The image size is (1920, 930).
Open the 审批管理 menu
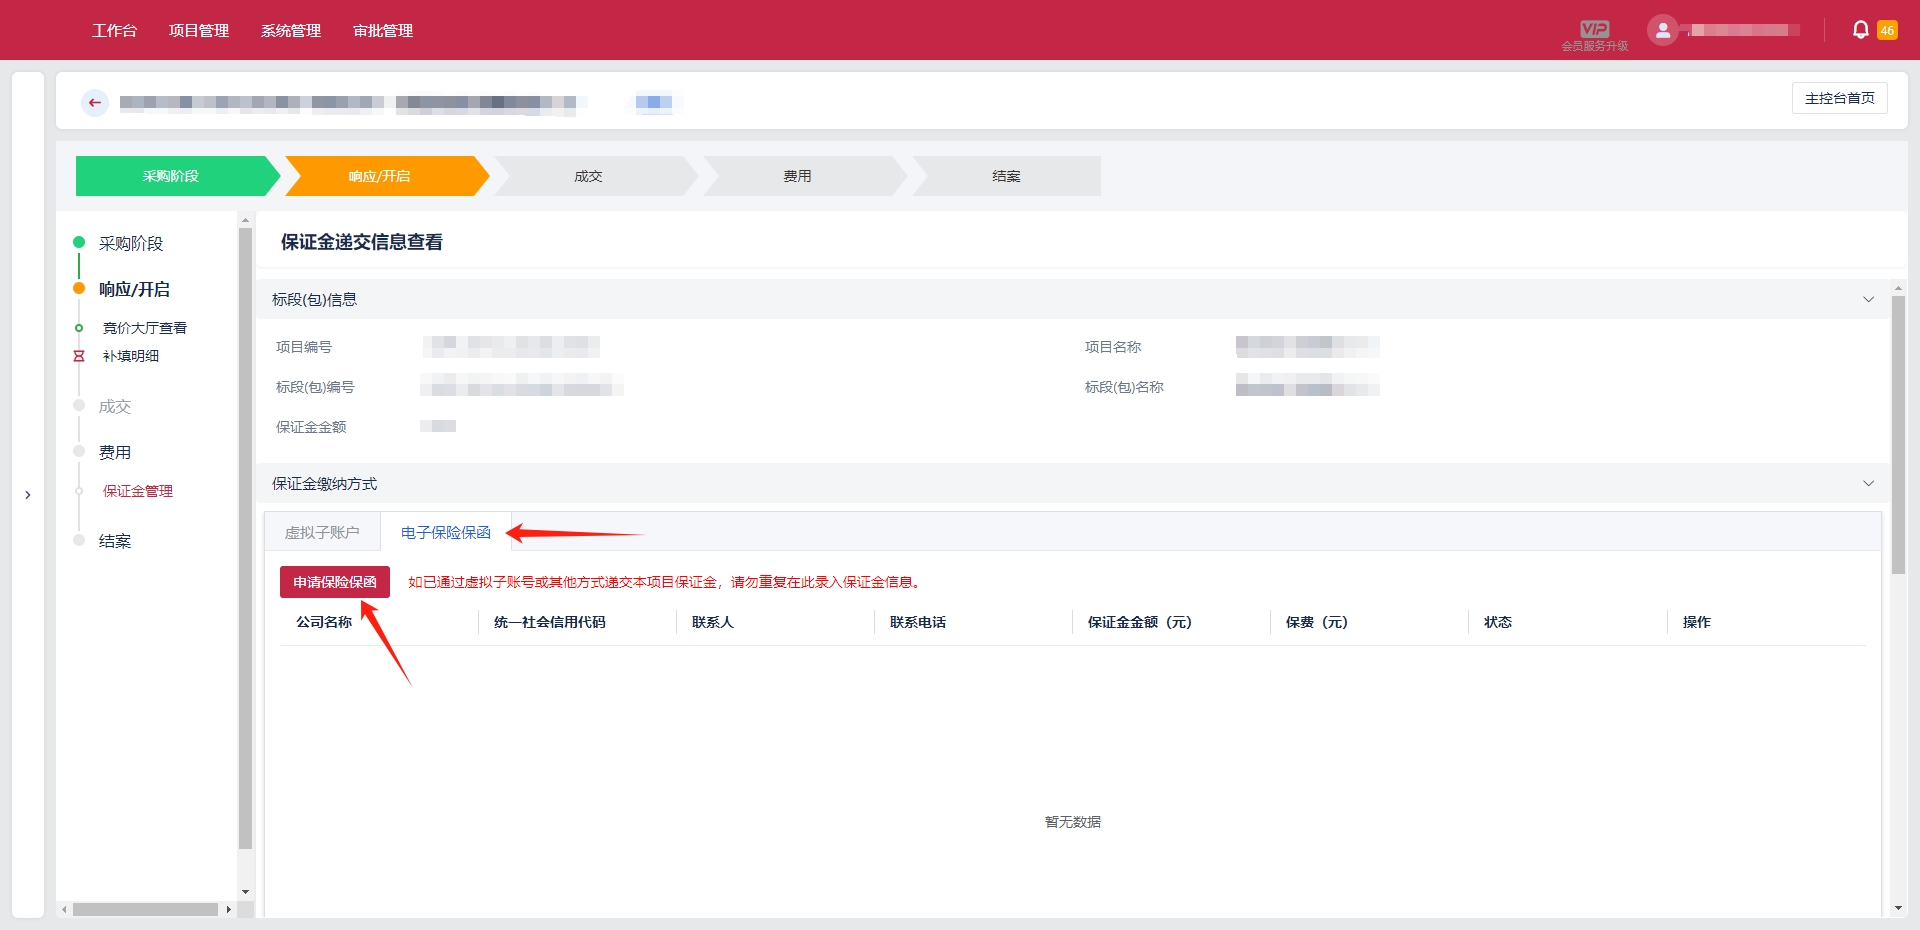(x=383, y=30)
